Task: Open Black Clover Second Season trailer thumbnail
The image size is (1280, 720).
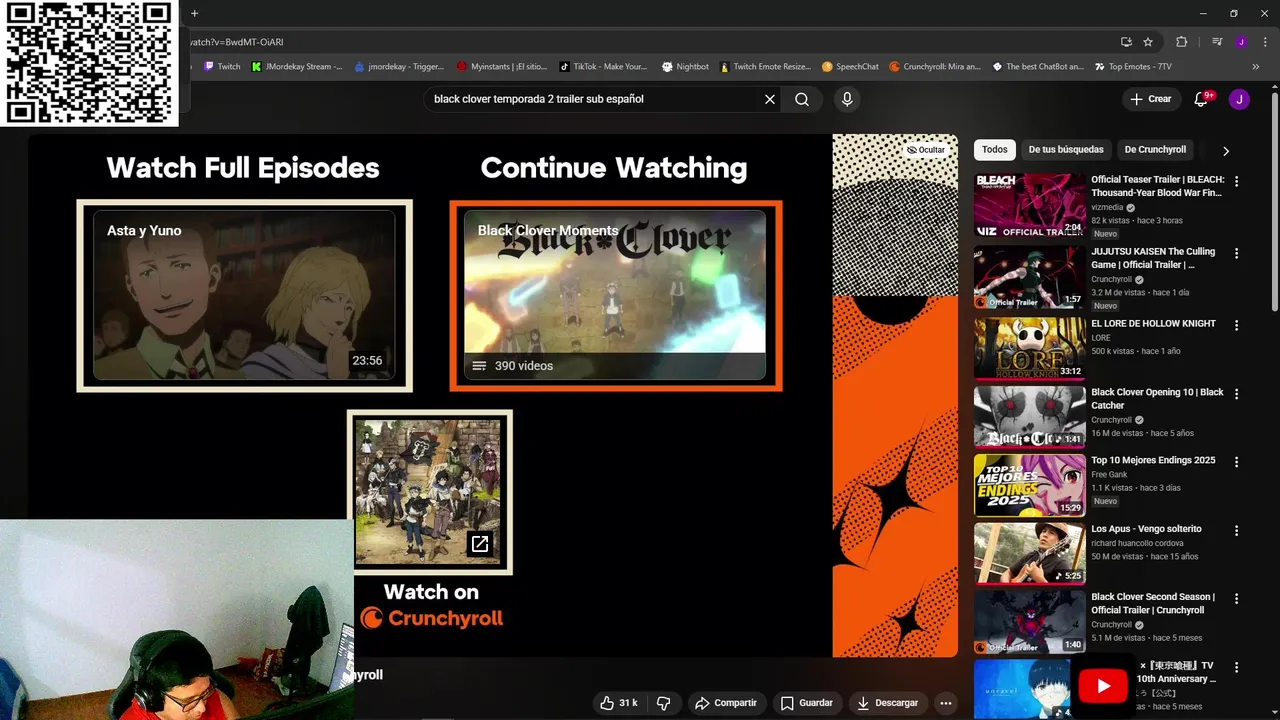Action: [1029, 622]
